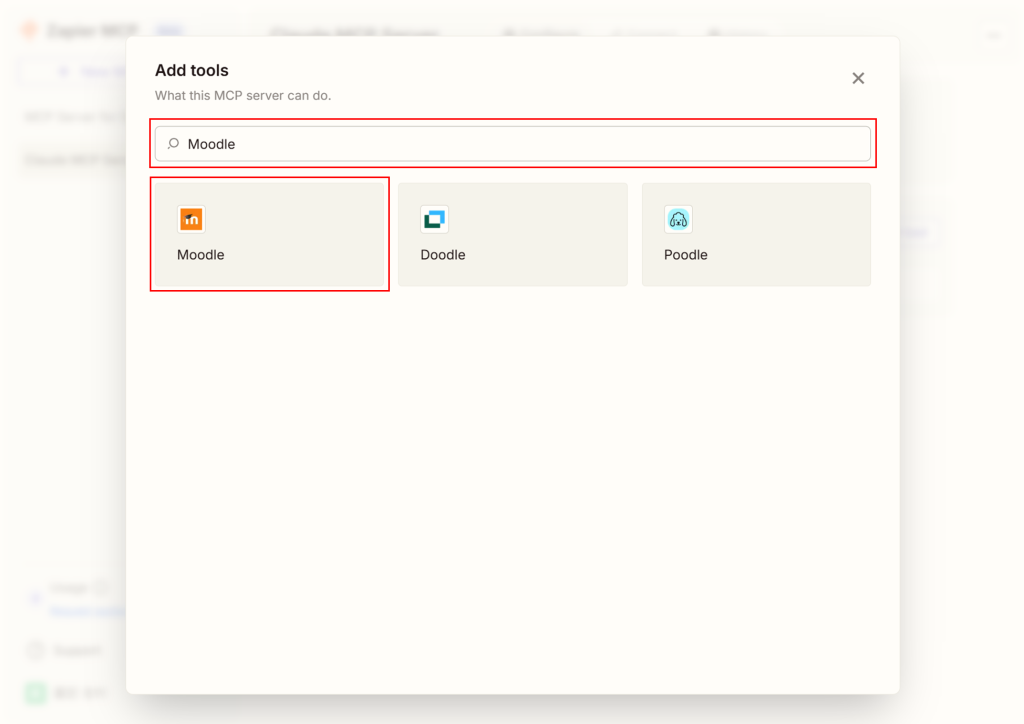The image size is (1024, 724).
Task: Click the Zapier MCP logo behind dialog
Action: [x=30, y=31]
